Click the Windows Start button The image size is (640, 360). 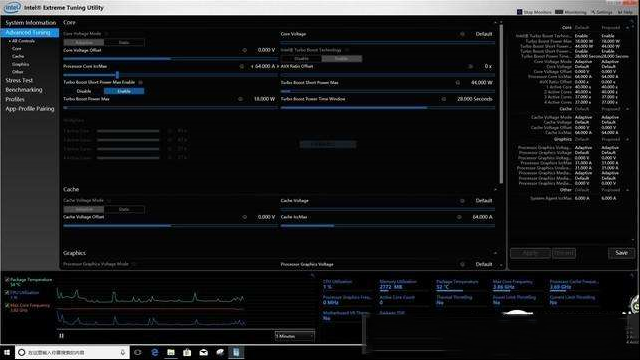click(7, 352)
